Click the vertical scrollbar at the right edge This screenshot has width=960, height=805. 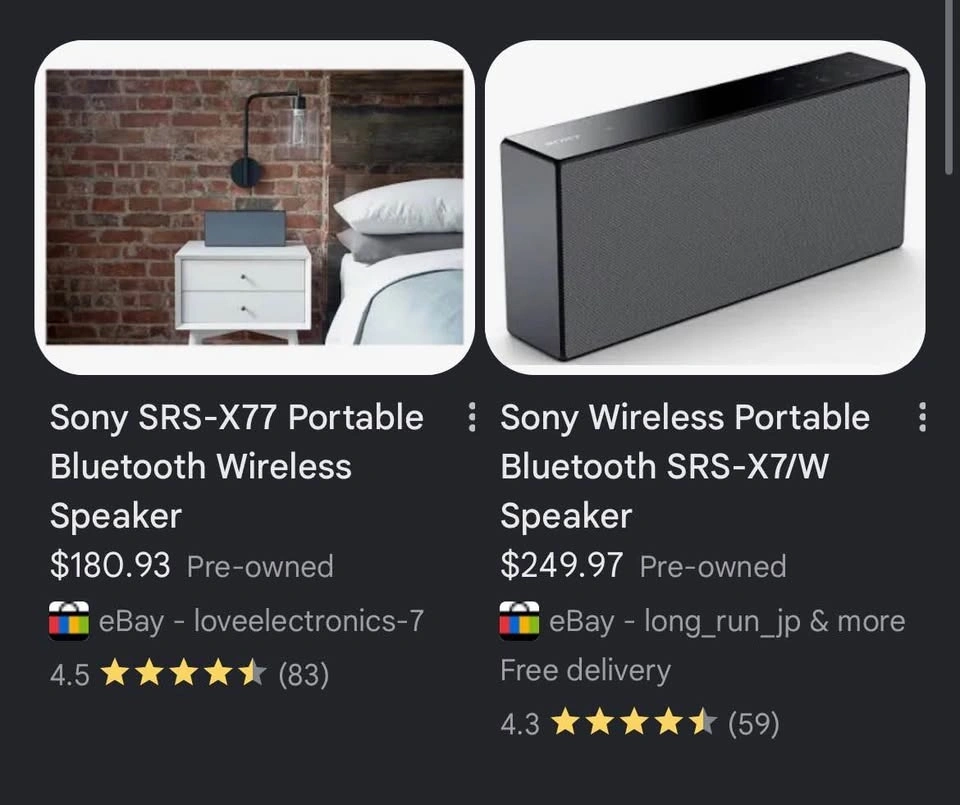coord(949,86)
